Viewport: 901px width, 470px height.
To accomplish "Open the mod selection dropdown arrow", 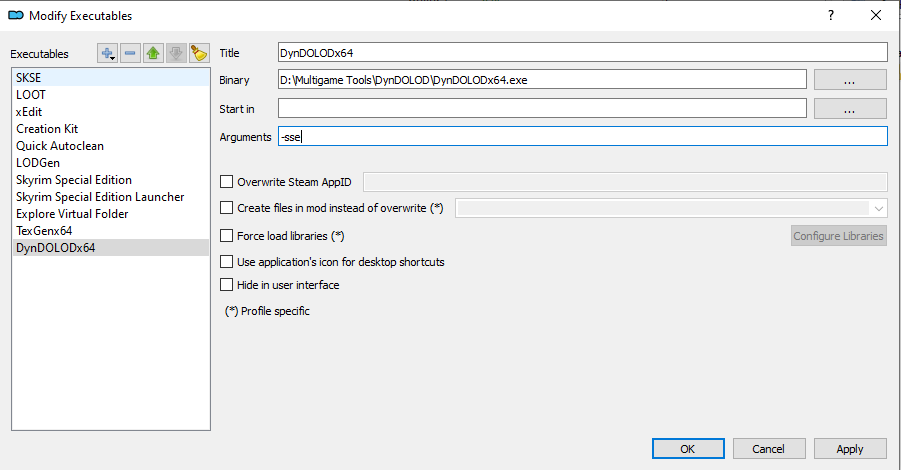I will pyautogui.click(x=878, y=208).
